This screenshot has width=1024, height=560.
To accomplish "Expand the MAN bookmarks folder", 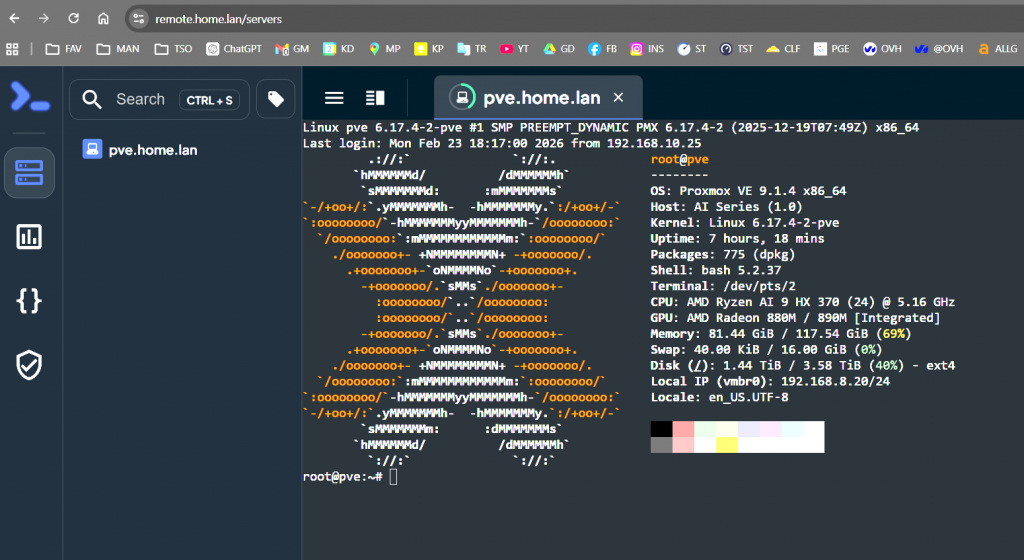I will coord(118,48).
